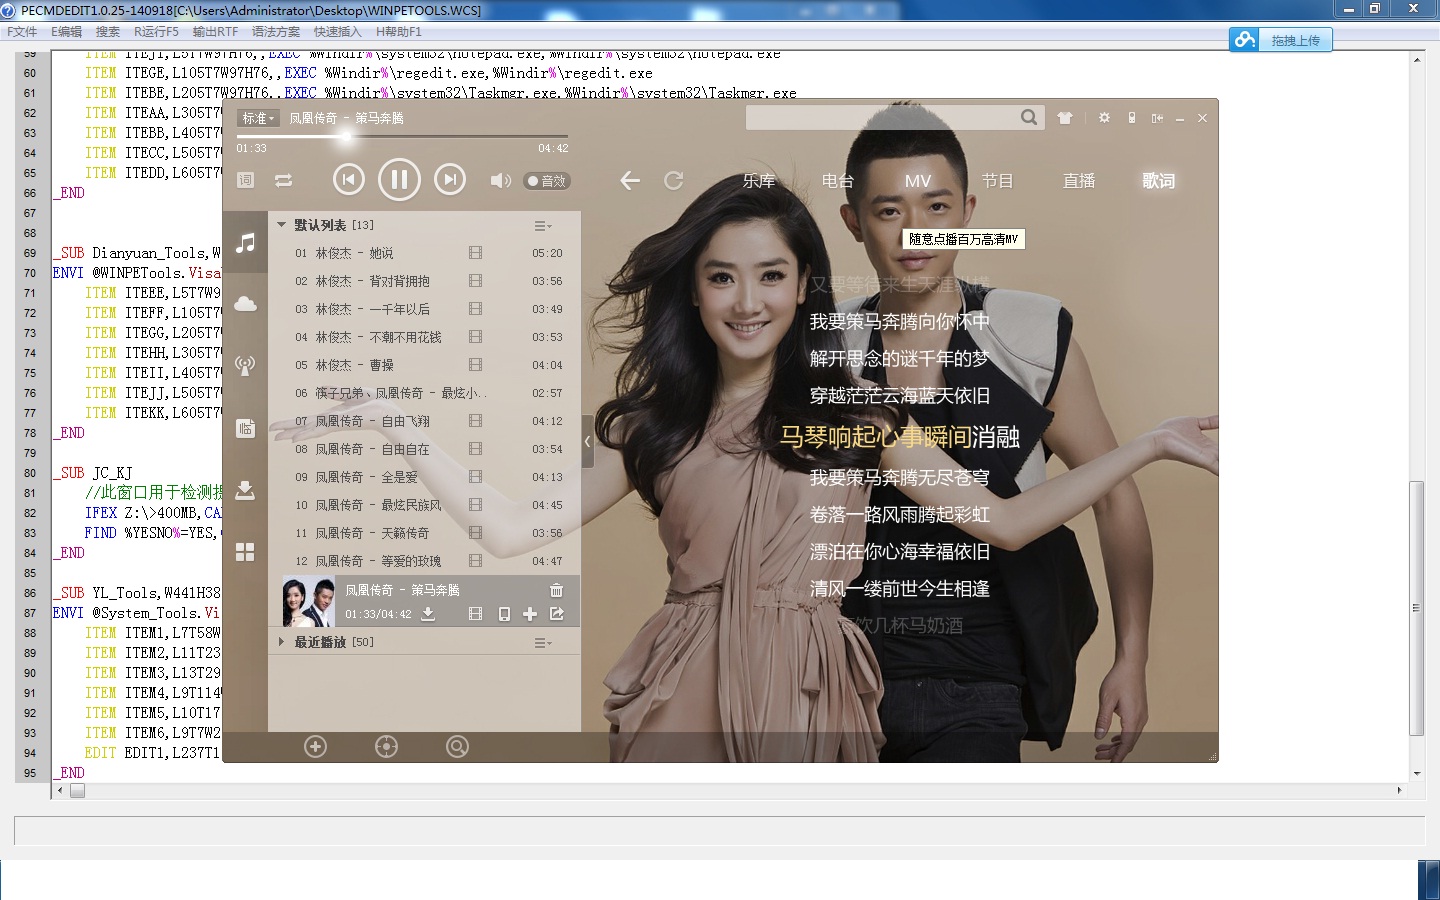Viewport: 1440px width, 900px height.
Task: Switch to the 歌词 tab
Action: click(x=1159, y=181)
